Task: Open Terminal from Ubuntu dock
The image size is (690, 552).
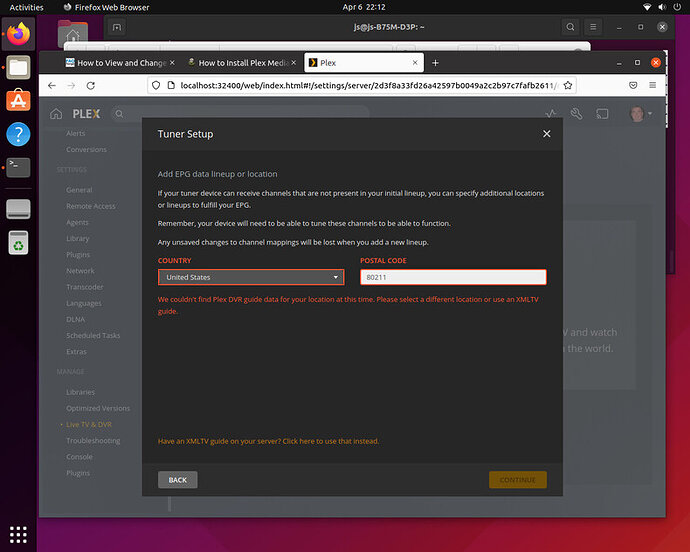Action: click(18, 167)
